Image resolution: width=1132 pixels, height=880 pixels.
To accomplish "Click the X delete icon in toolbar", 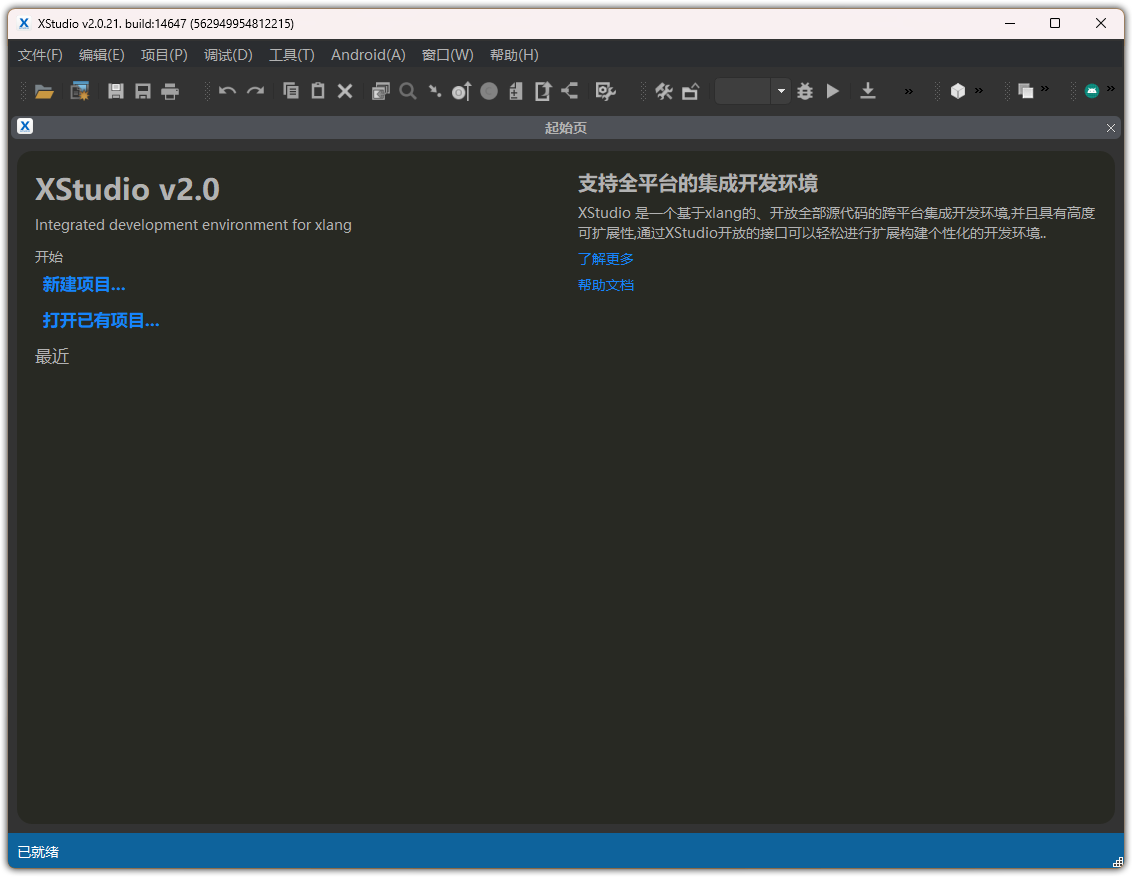I will pyautogui.click(x=345, y=91).
